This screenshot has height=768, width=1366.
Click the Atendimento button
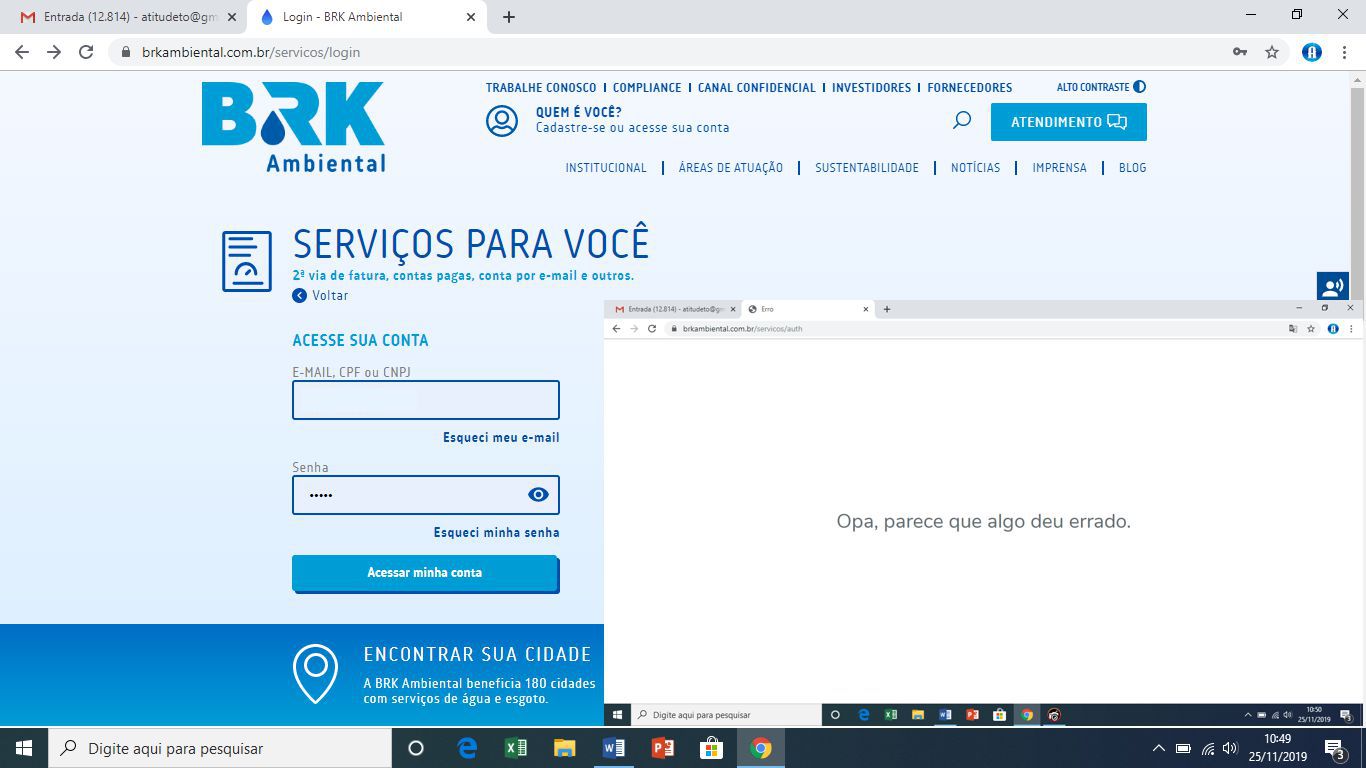pyautogui.click(x=1068, y=122)
